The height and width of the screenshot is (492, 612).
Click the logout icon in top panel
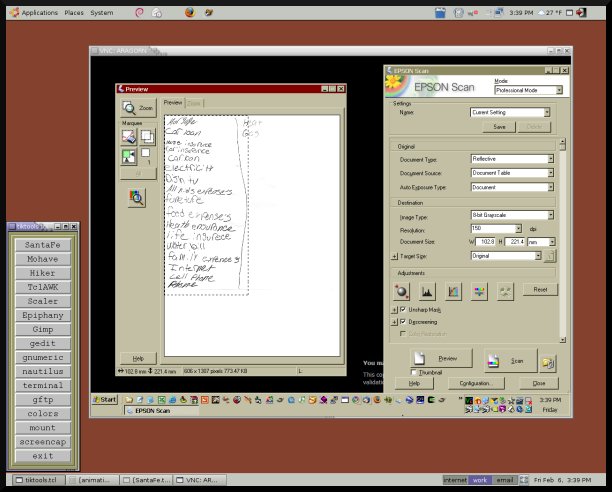click(x=581, y=12)
